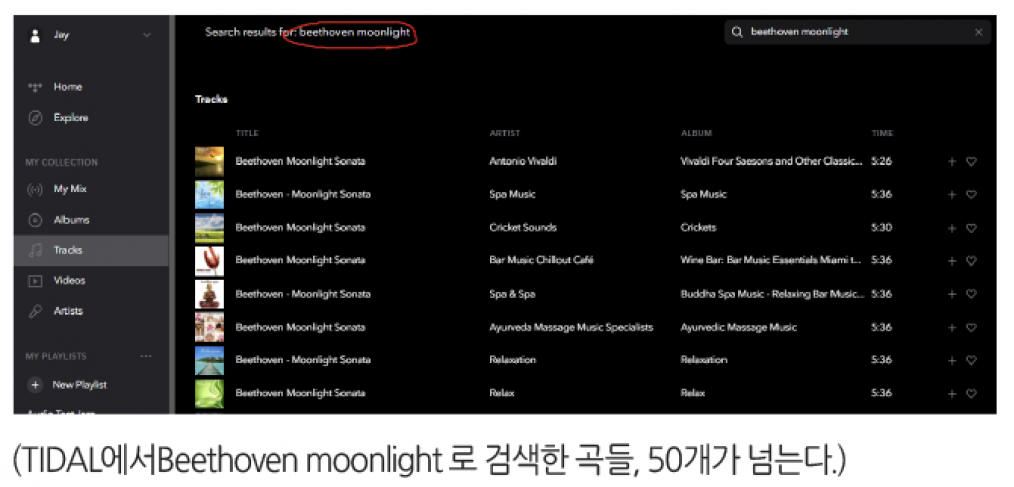Favorite the Antonio Vivaldi track heart
Viewport: 1014px width, 487px height.
coord(971,162)
